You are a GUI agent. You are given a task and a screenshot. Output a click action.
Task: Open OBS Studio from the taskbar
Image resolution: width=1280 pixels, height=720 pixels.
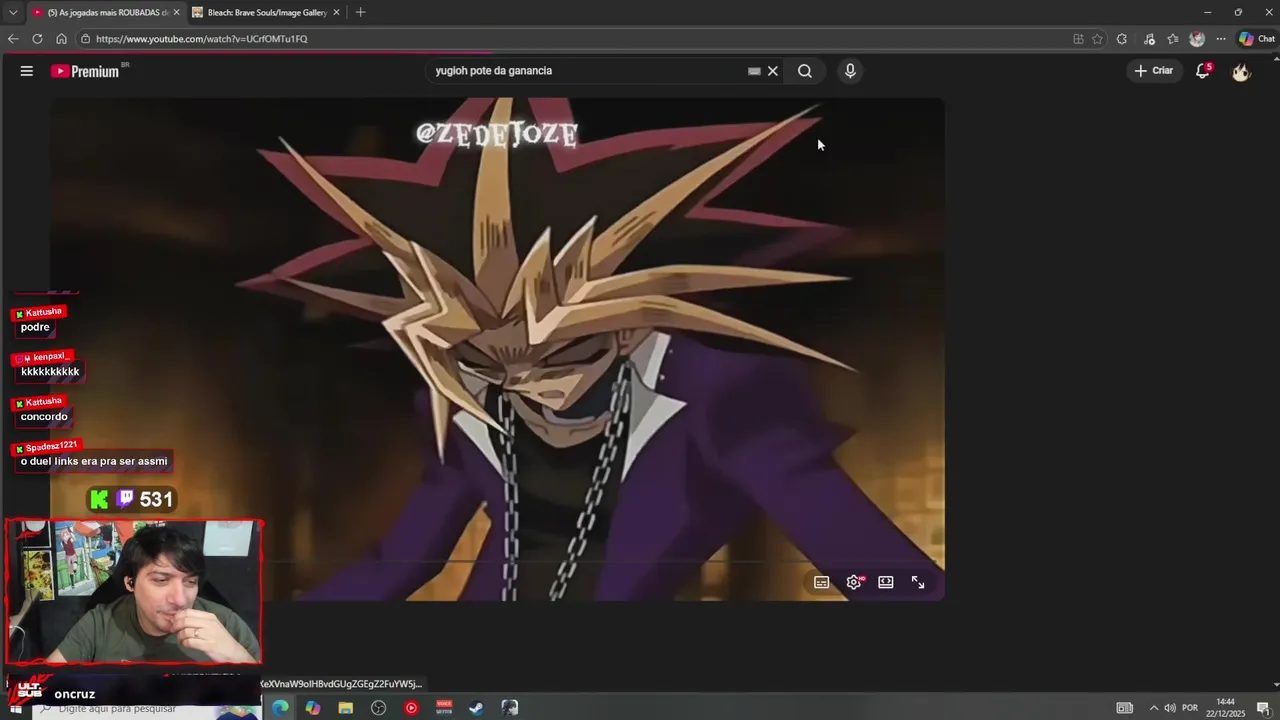coord(378,708)
